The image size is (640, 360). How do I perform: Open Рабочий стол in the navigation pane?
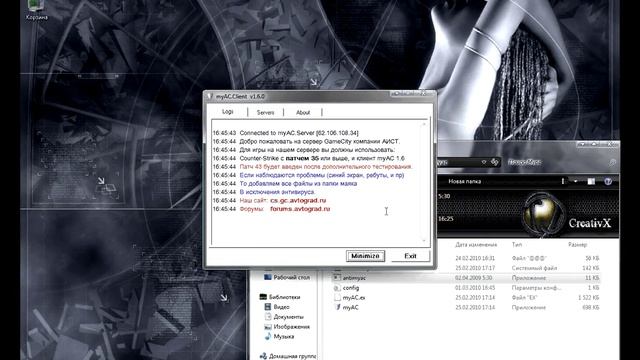(x=291, y=277)
